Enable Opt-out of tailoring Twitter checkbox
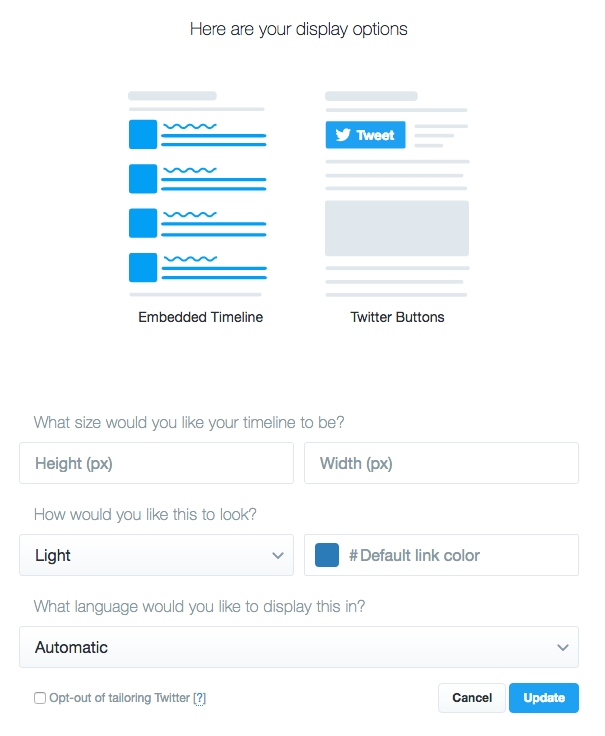 tap(40, 698)
